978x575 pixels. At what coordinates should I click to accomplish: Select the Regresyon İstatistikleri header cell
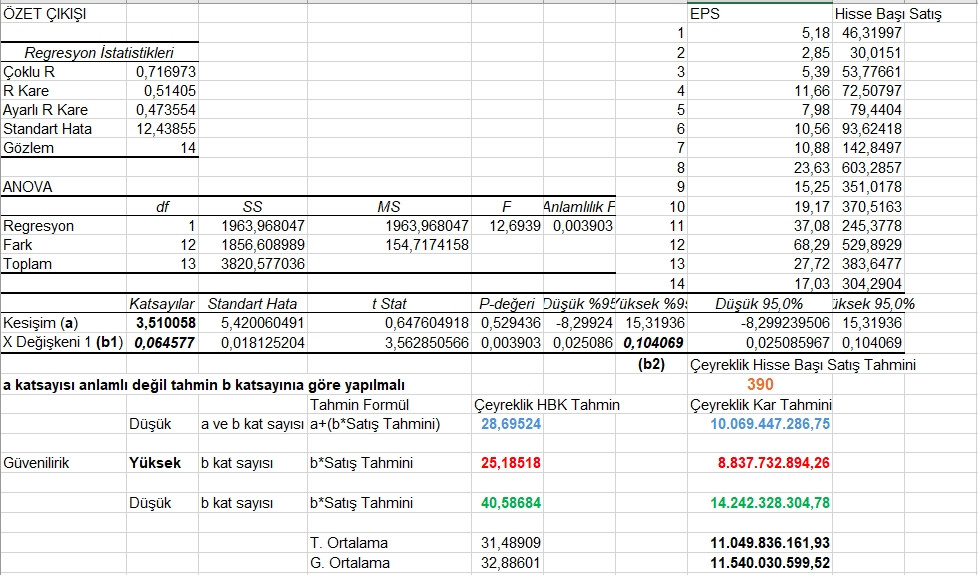coord(99,53)
